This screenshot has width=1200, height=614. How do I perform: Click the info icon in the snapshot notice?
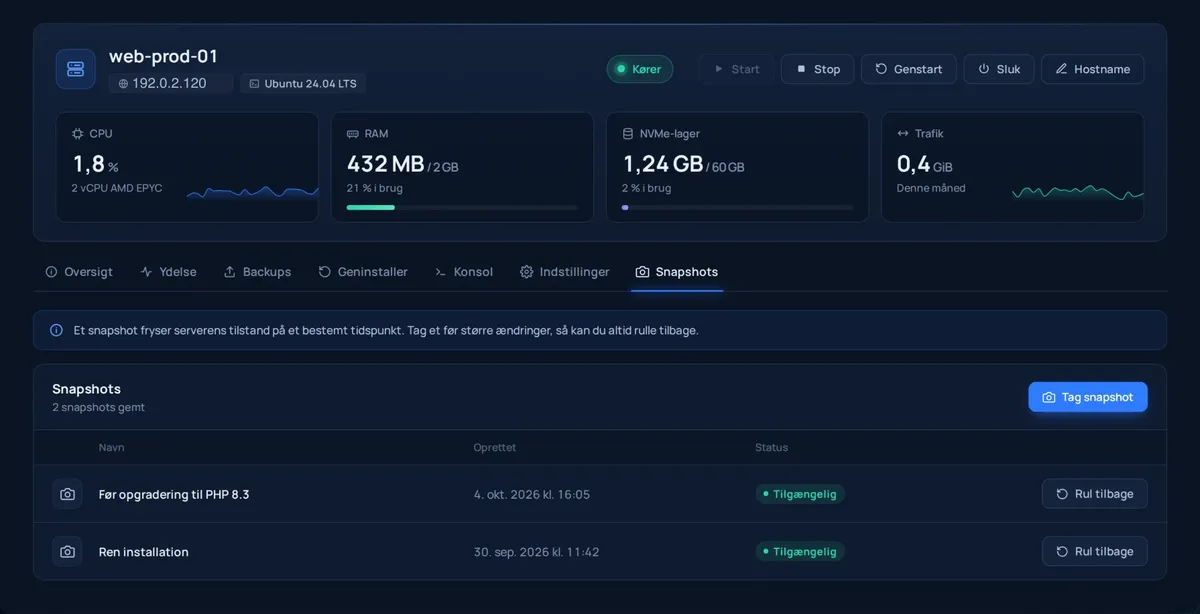56,330
